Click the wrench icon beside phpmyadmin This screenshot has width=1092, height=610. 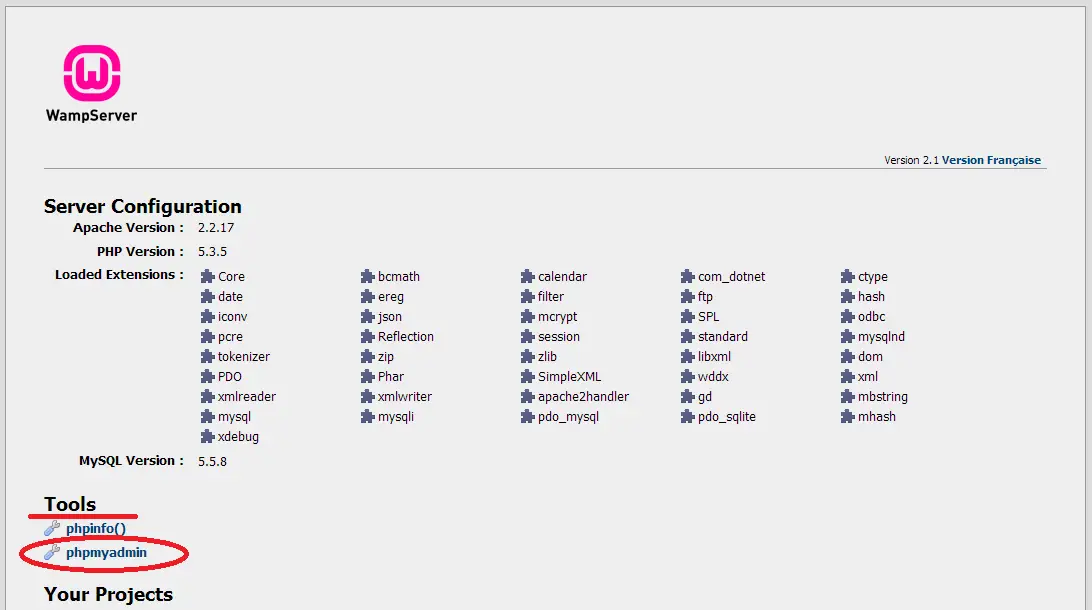pyautogui.click(x=52, y=553)
